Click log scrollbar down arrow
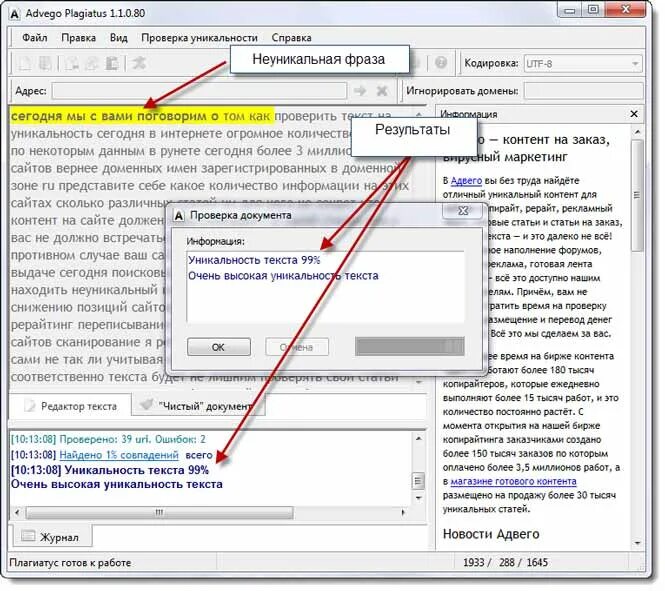 419,498
